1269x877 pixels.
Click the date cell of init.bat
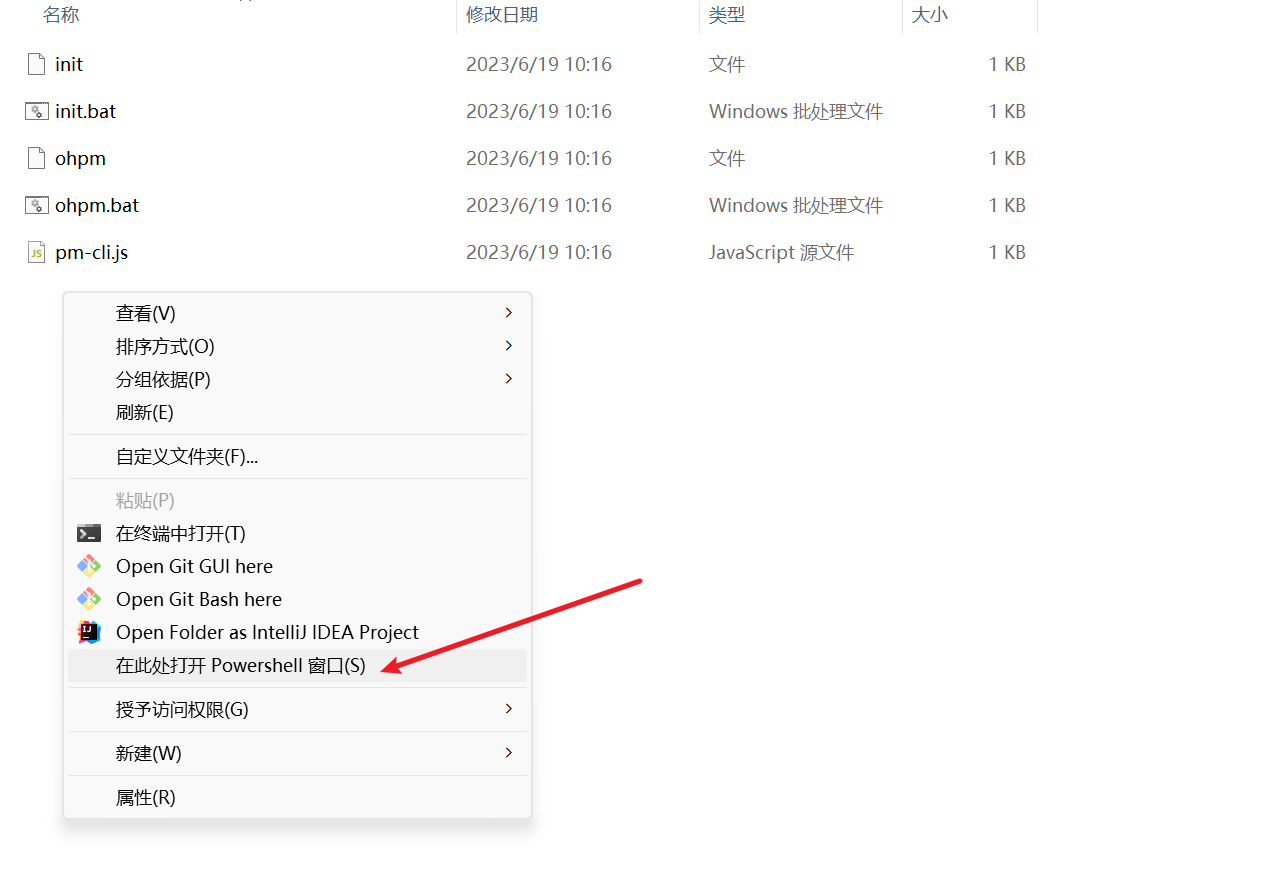[539, 111]
